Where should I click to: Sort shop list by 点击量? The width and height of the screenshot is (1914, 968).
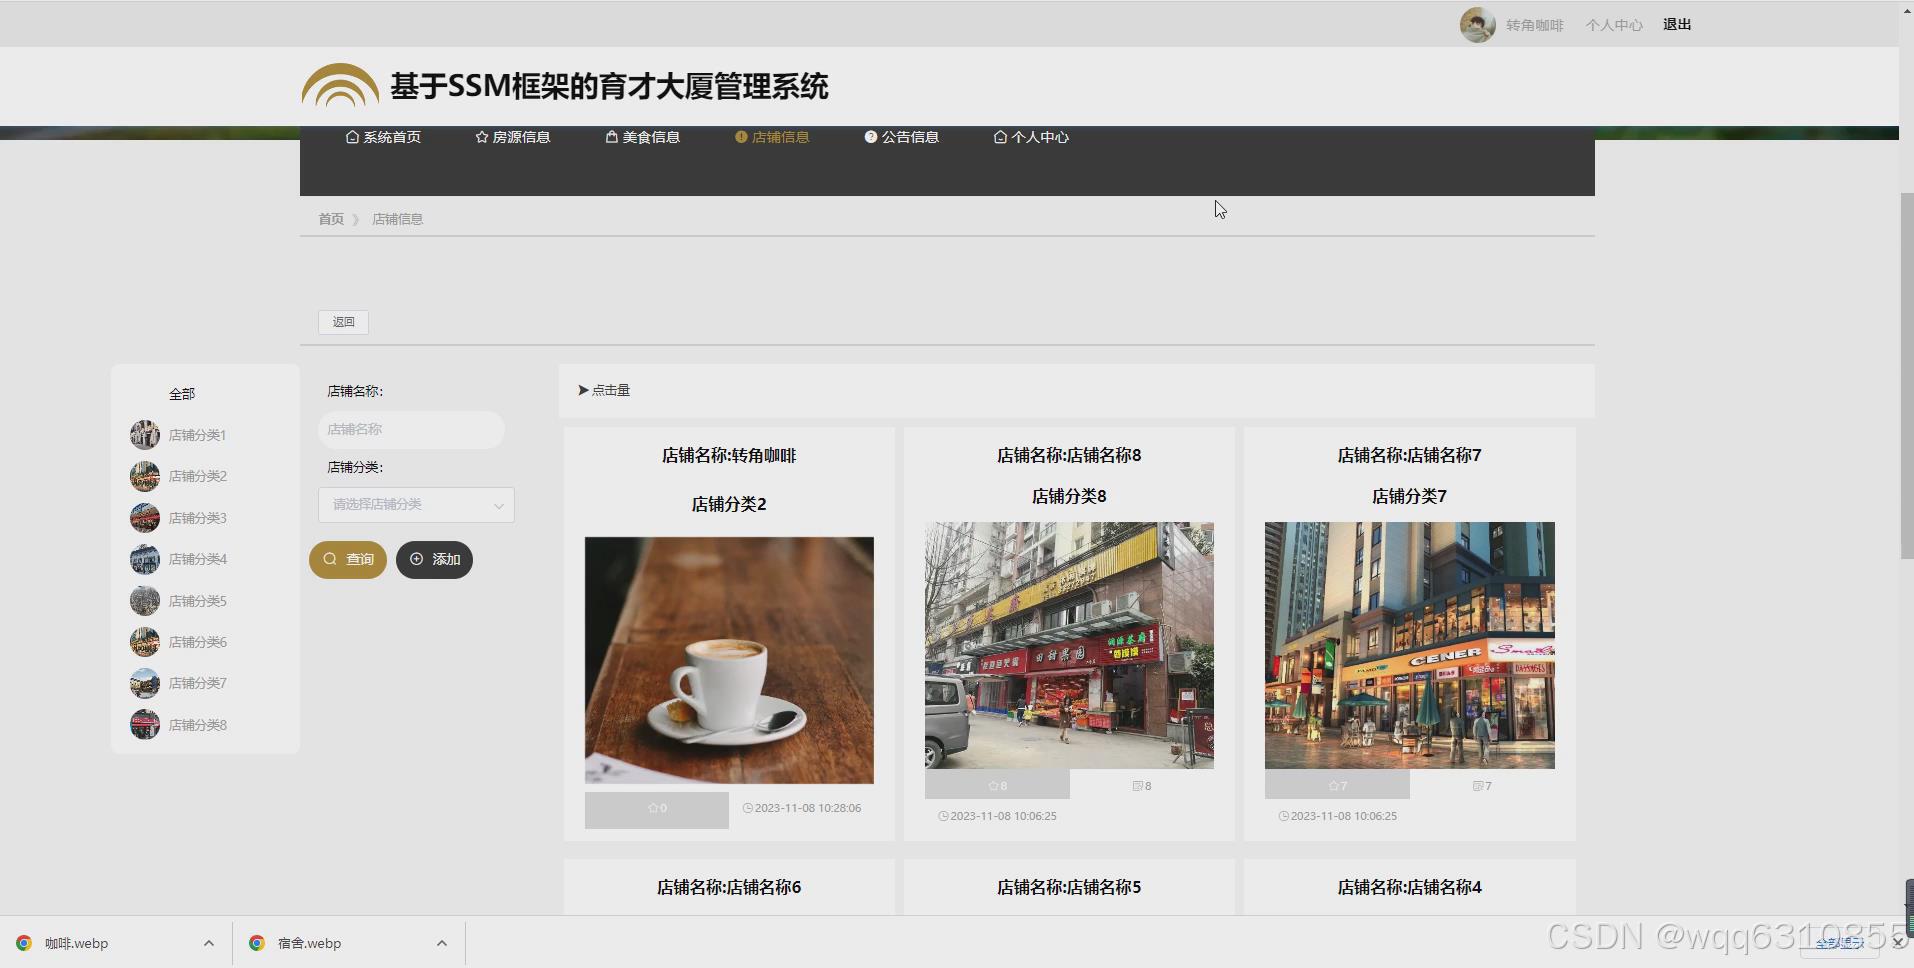[604, 391]
